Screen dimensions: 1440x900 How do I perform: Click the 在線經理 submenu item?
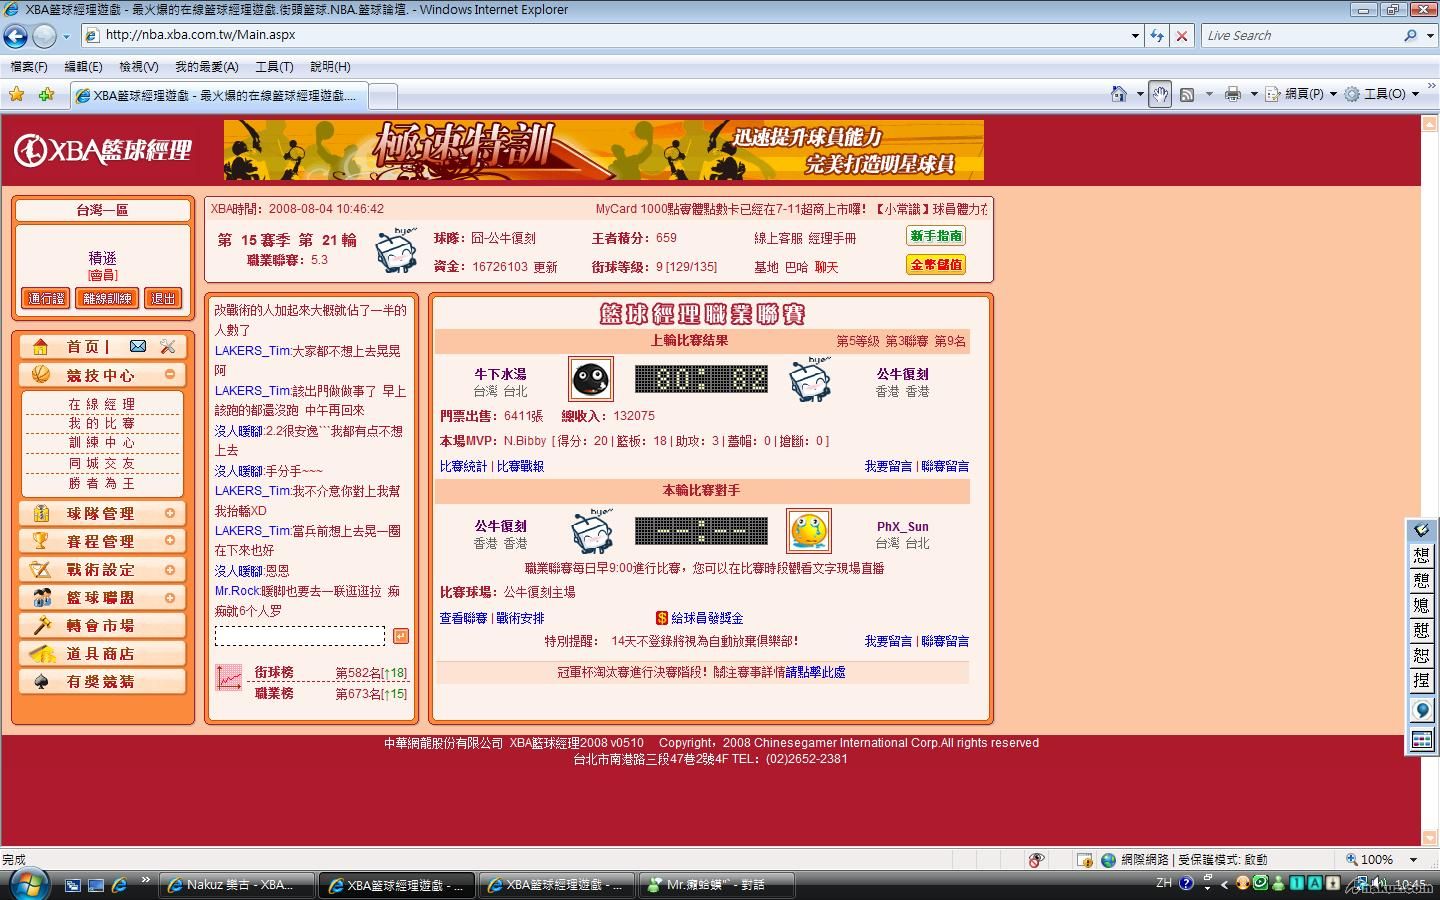[102, 404]
